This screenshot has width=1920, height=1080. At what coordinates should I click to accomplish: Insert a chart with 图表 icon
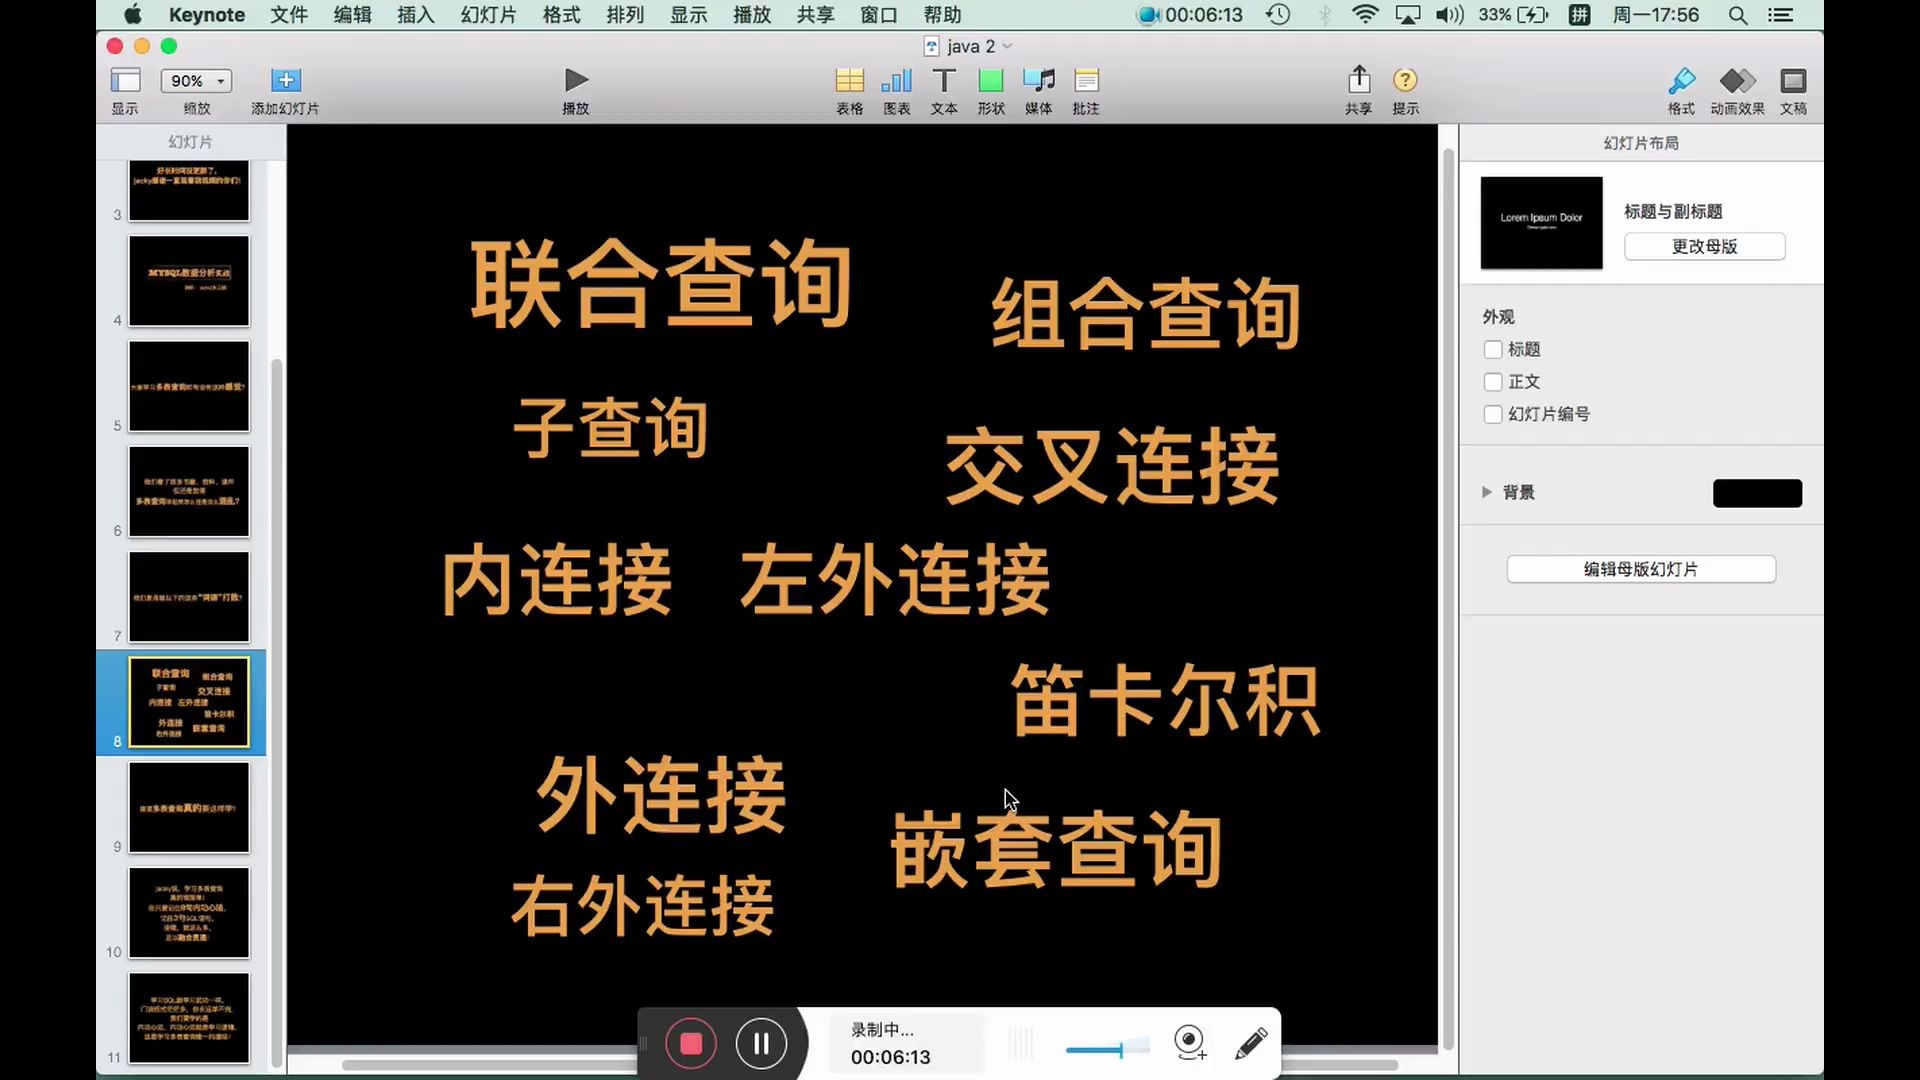coord(896,80)
